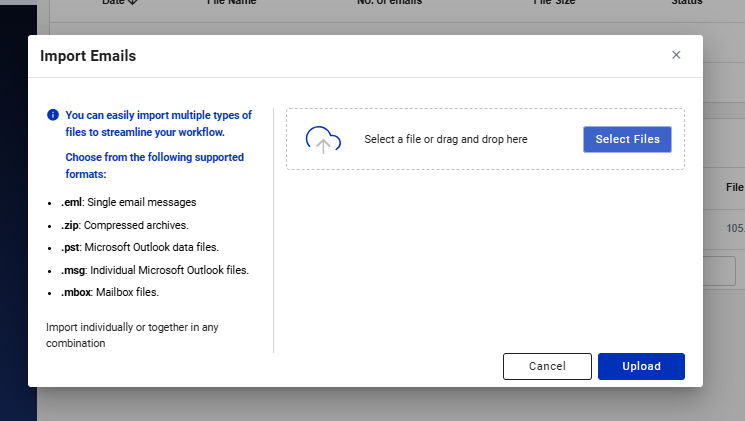745x421 pixels.
Task: Click the '.zip: Compressed archives.' line
Action: (x=124, y=225)
